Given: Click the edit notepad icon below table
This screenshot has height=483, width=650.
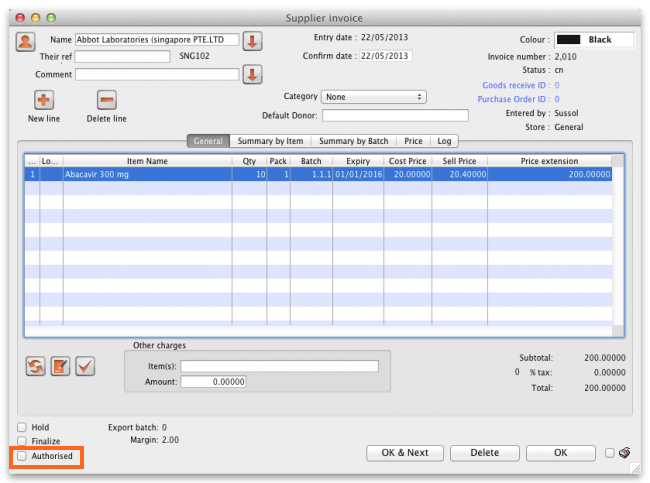Looking at the screenshot, I should click(x=60, y=366).
